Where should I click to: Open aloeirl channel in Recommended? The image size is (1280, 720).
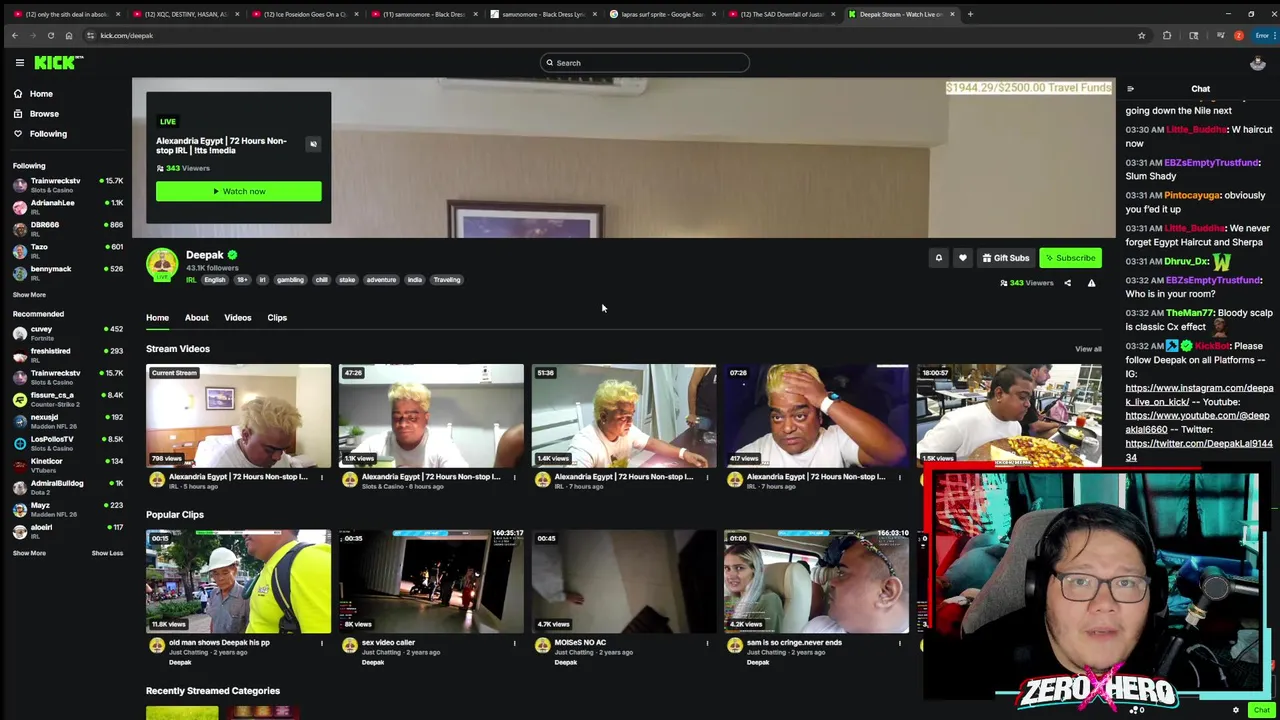coord(68,531)
